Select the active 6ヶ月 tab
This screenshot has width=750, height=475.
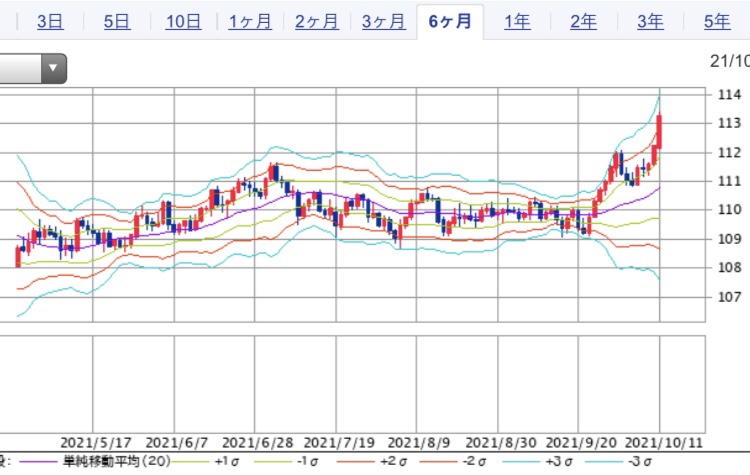click(x=450, y=22)
